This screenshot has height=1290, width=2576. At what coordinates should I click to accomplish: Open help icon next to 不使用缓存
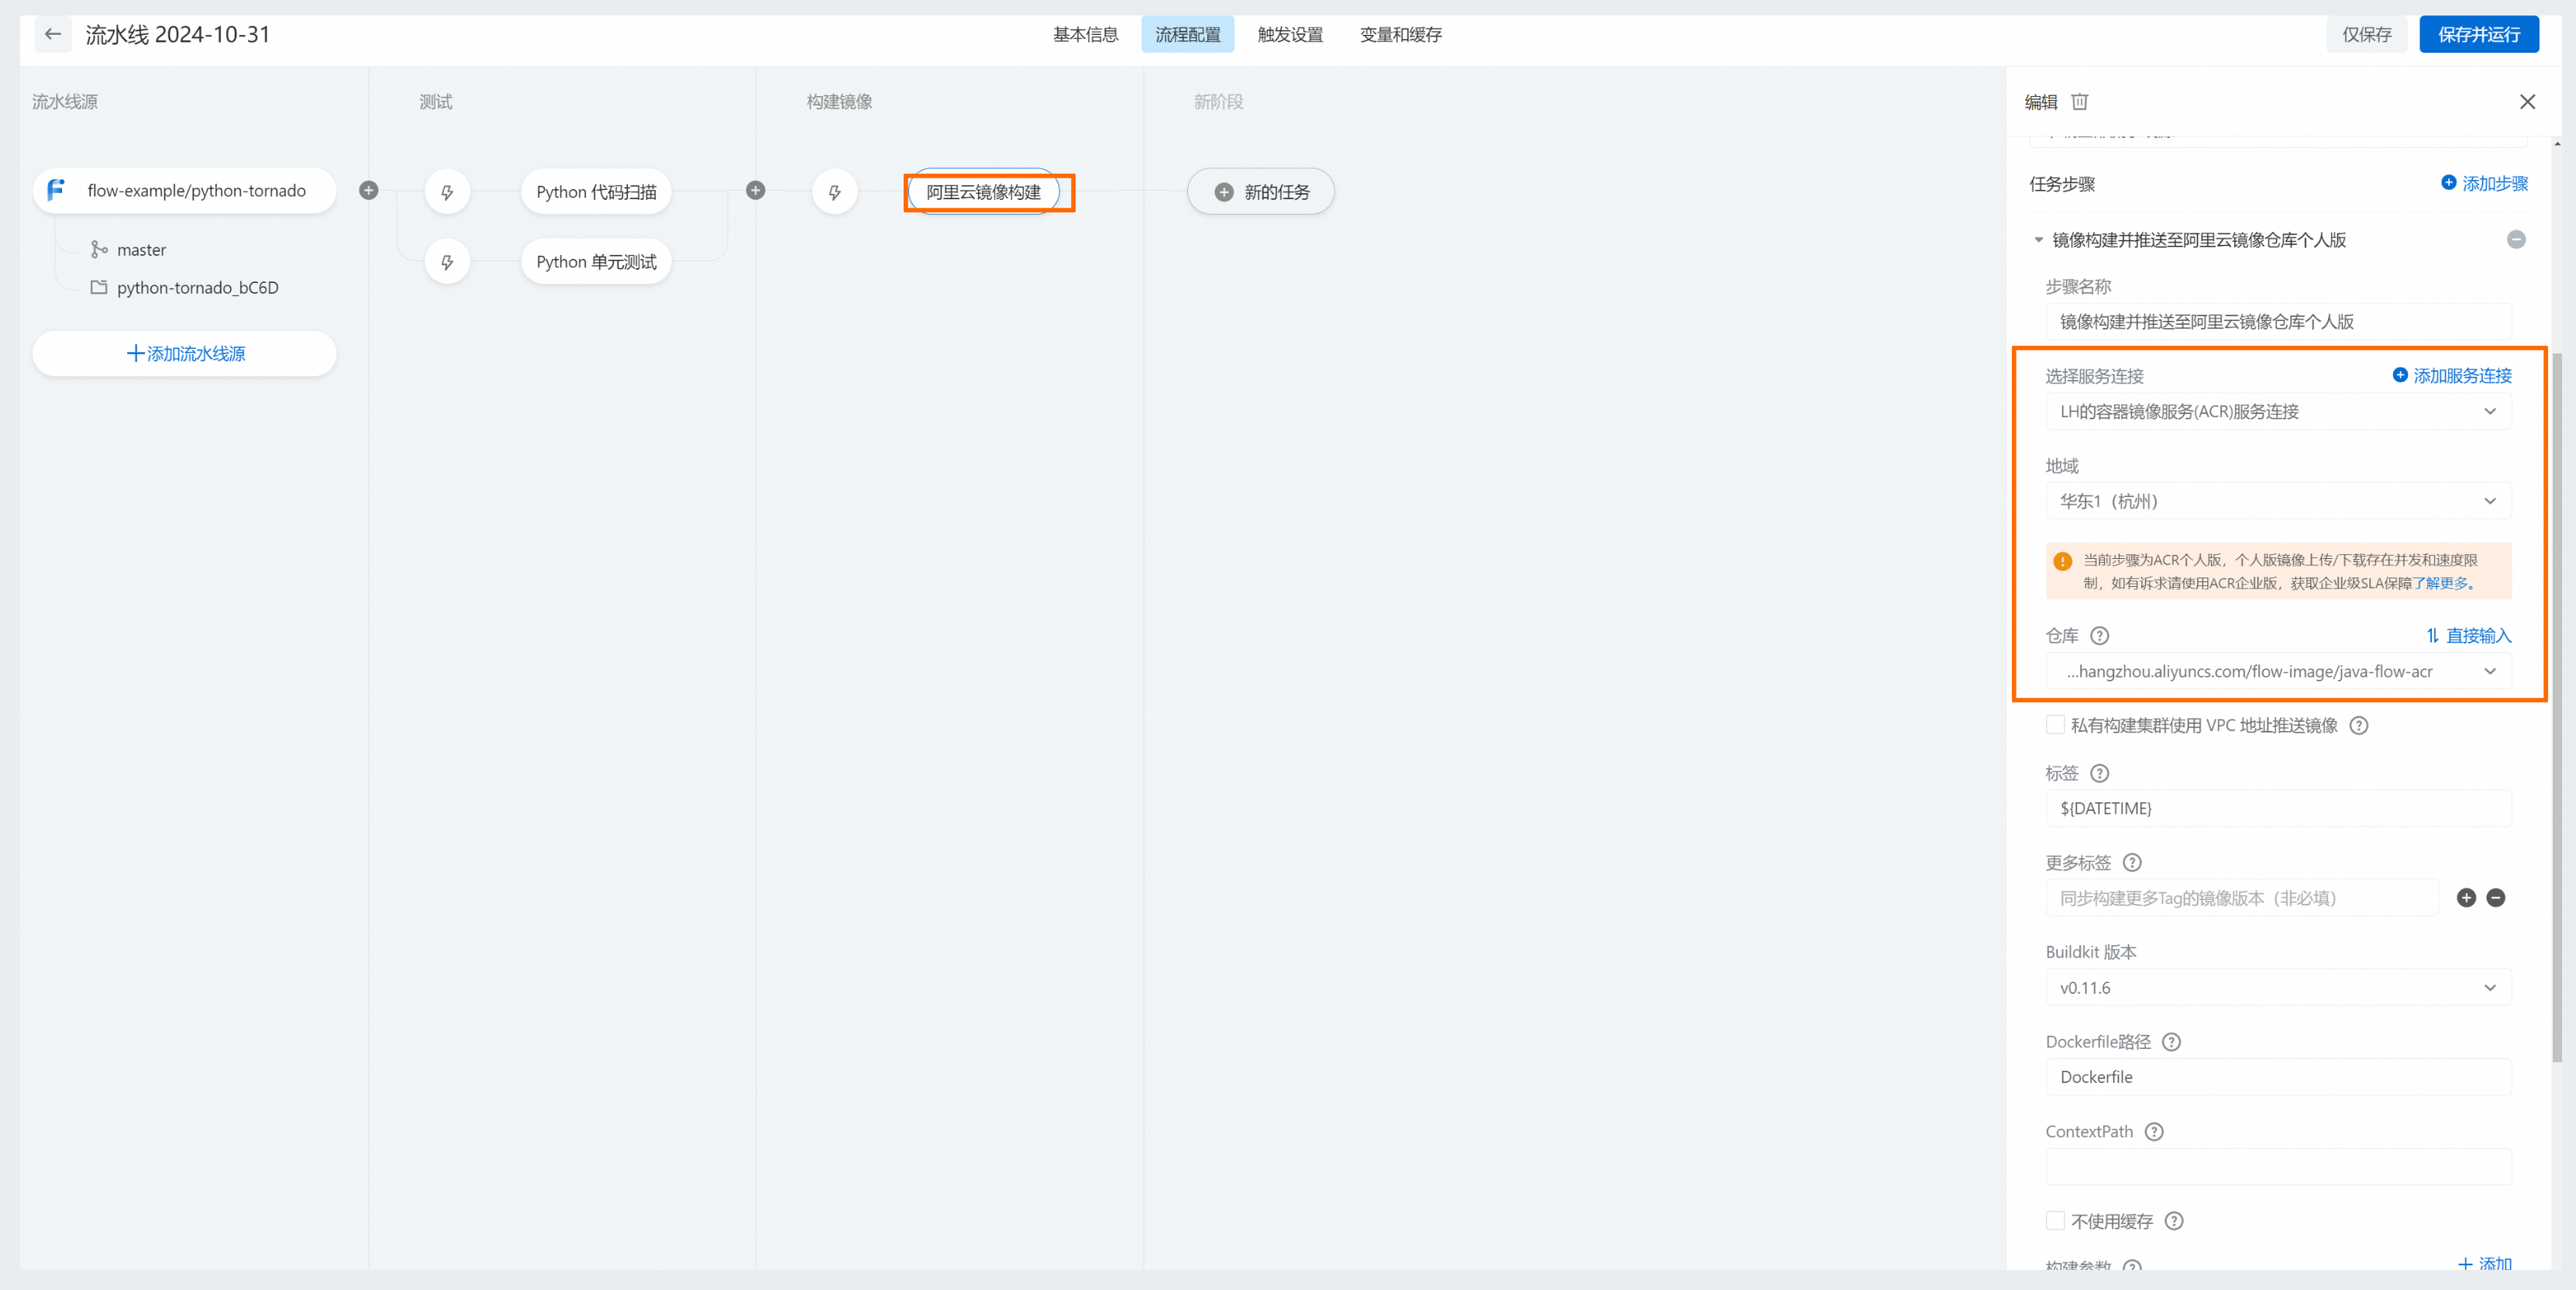coord(2174,1220)
